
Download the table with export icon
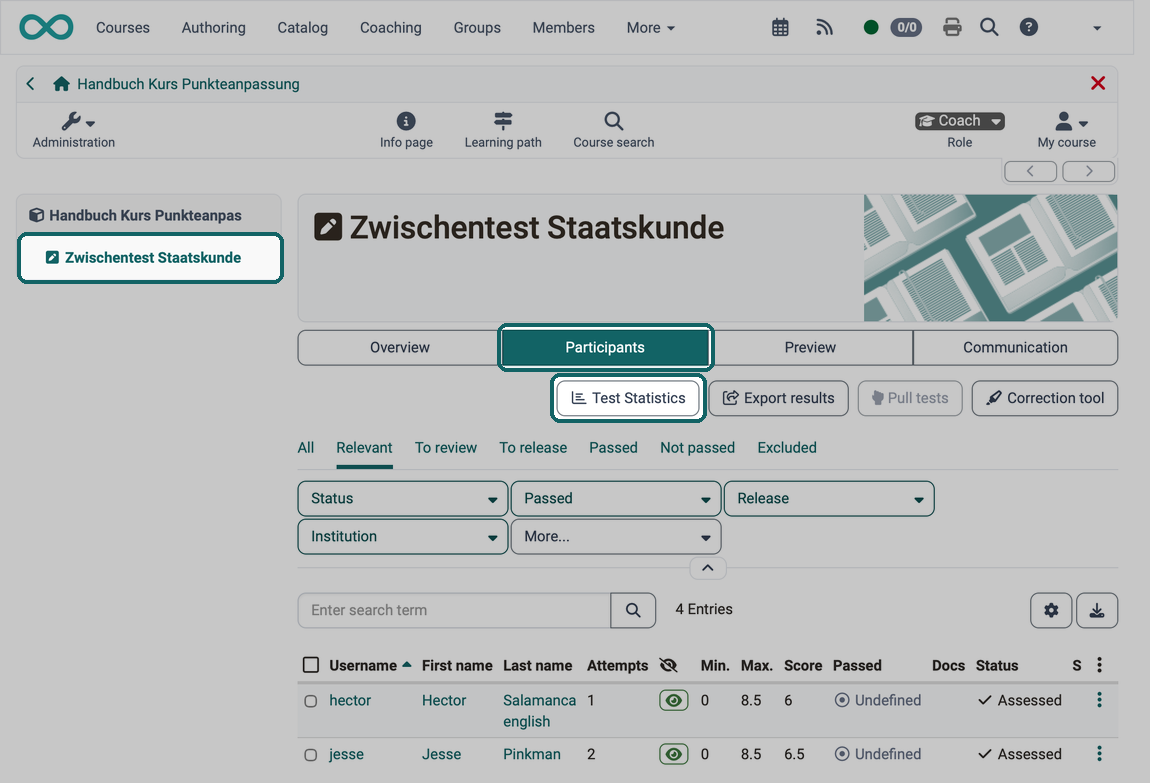point(1097,610)
